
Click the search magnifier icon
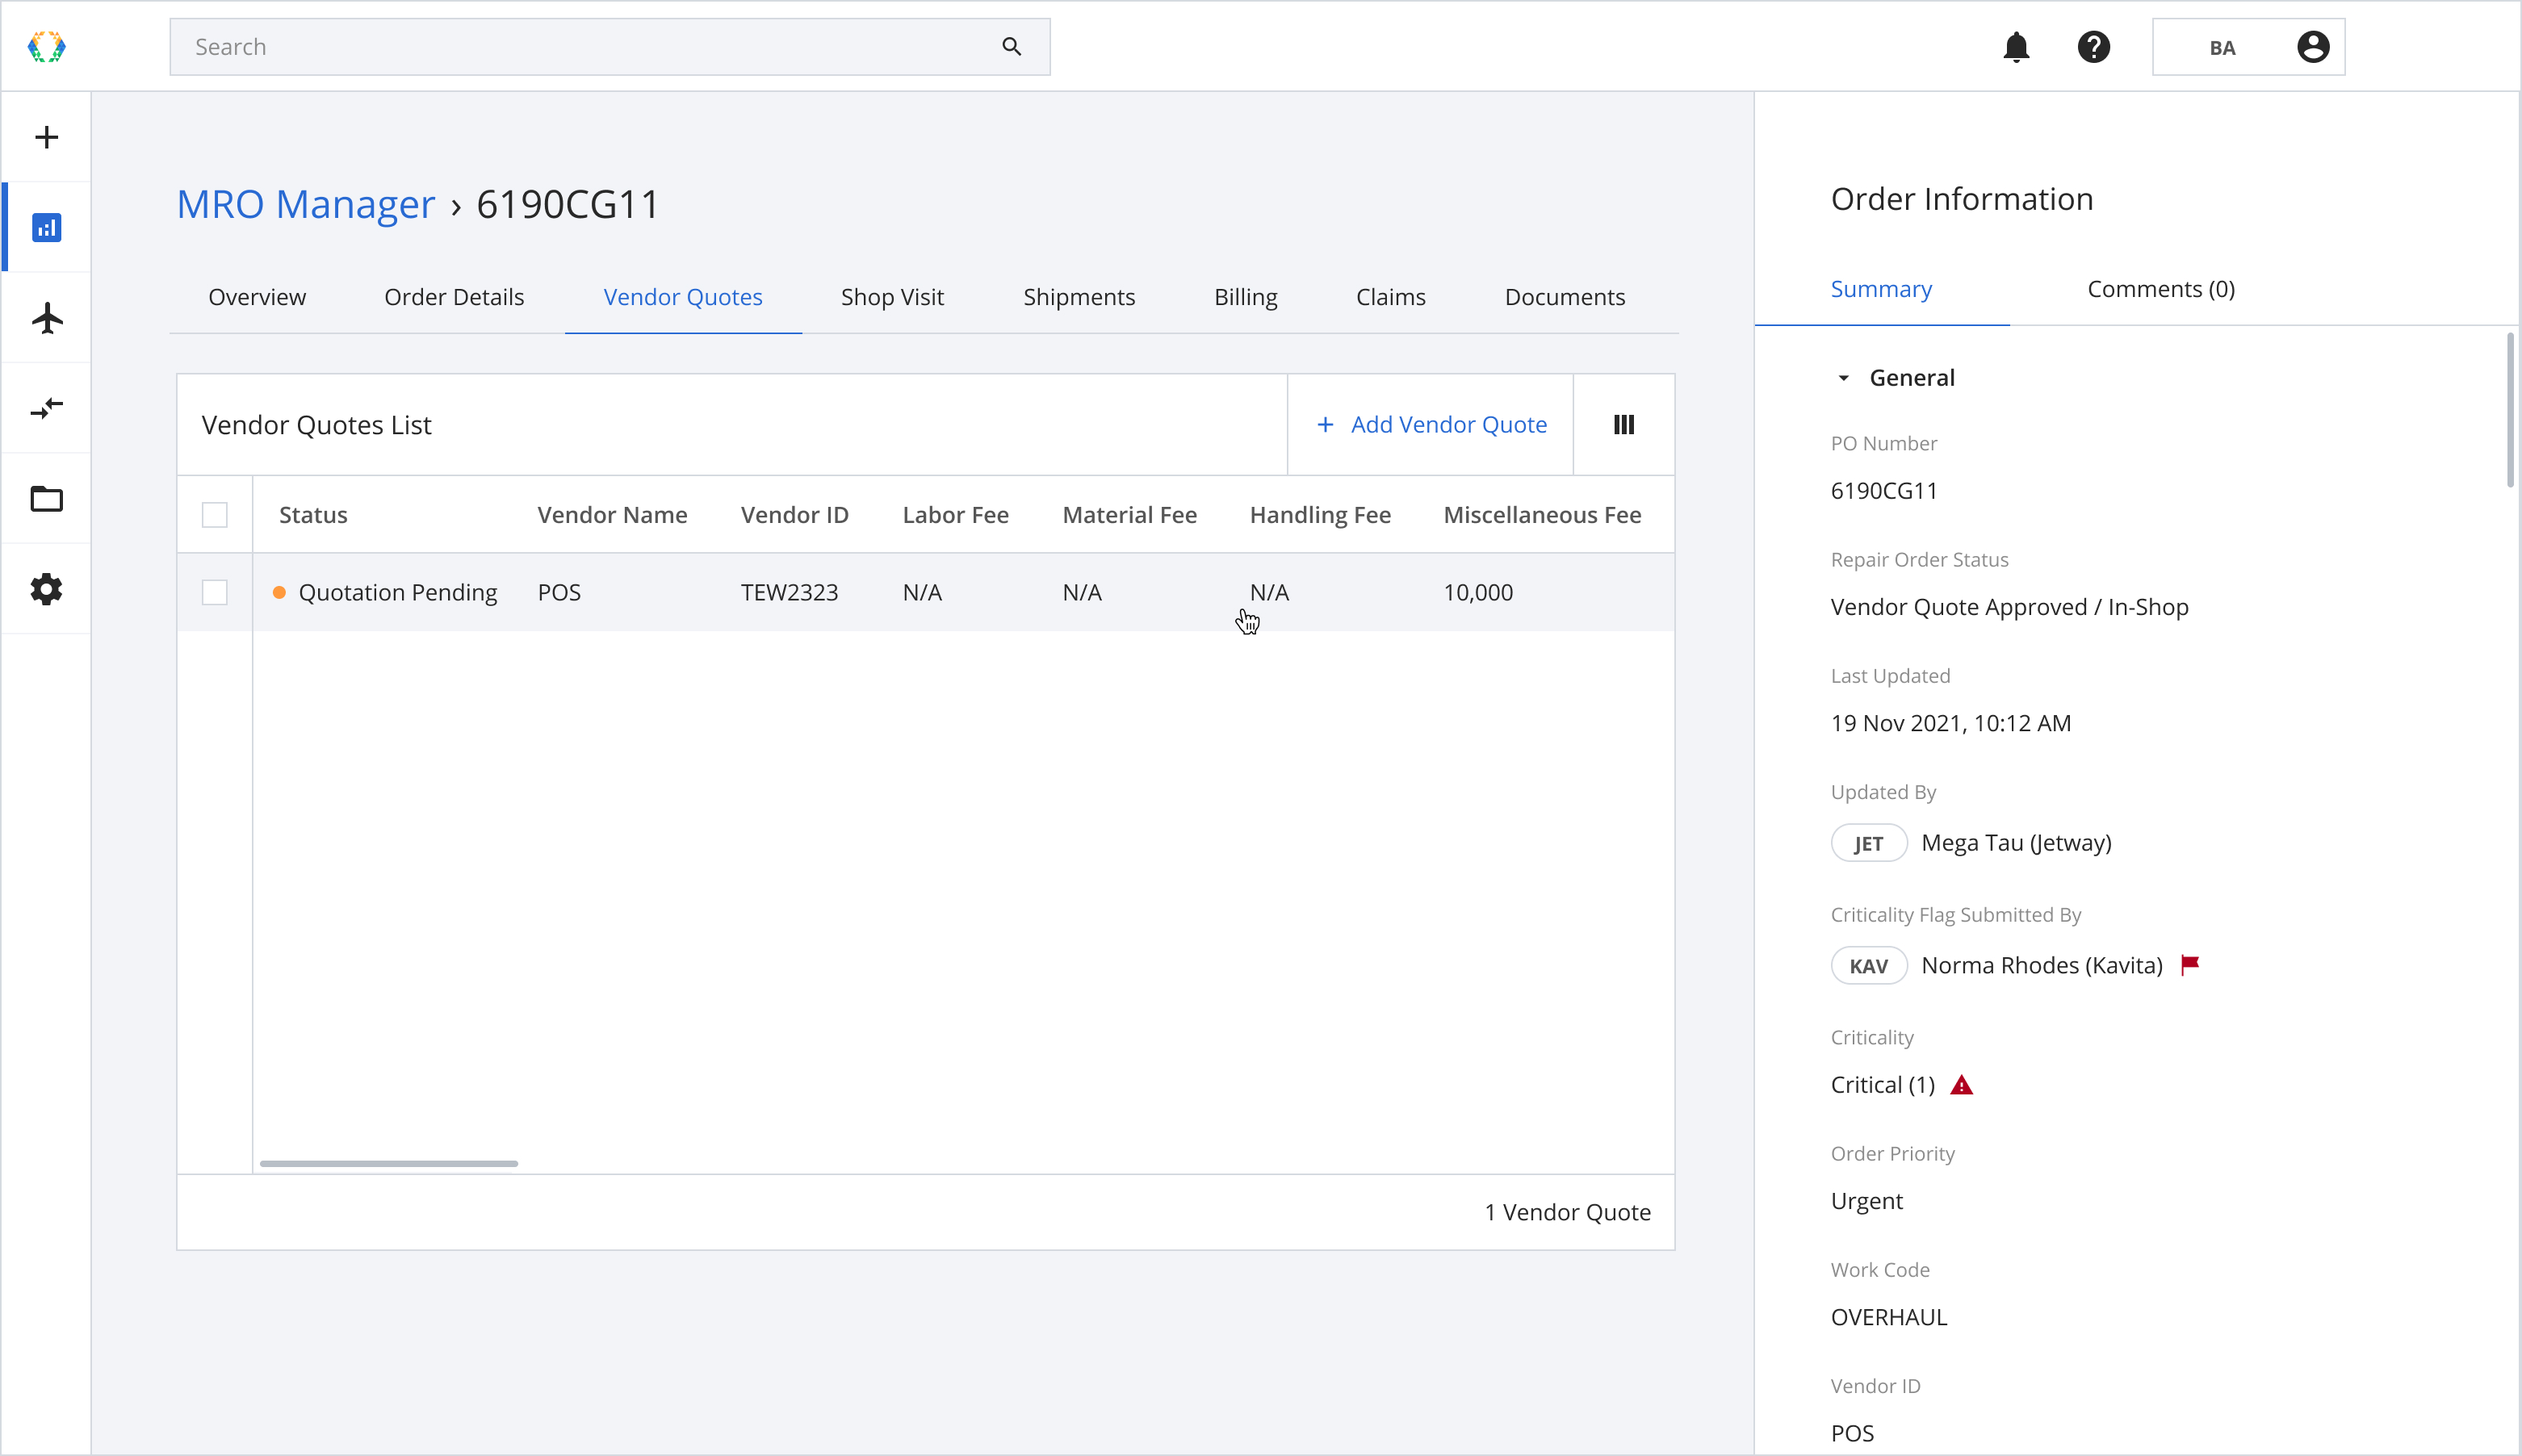coord(1011,47)
